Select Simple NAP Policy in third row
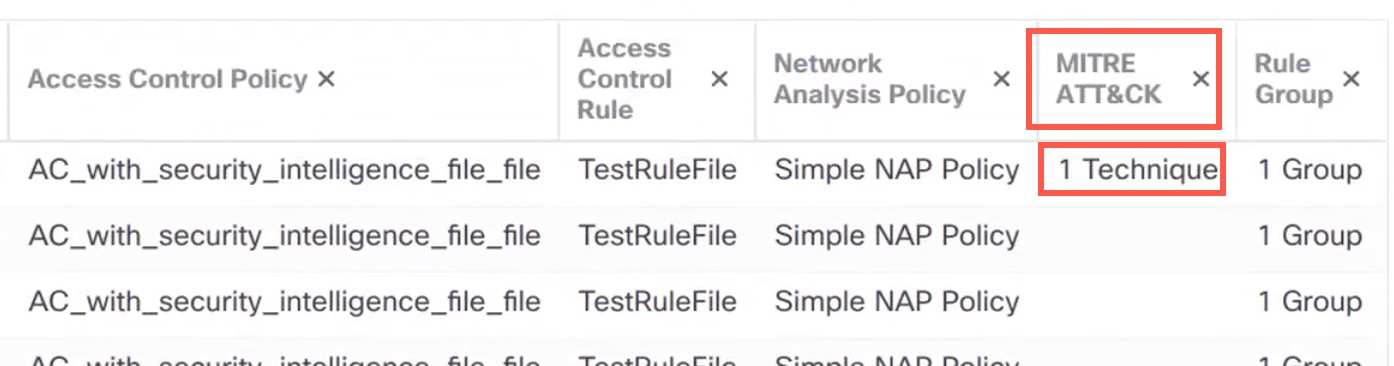The width and height of the screenshot is (1394, 366). (897, 301)
